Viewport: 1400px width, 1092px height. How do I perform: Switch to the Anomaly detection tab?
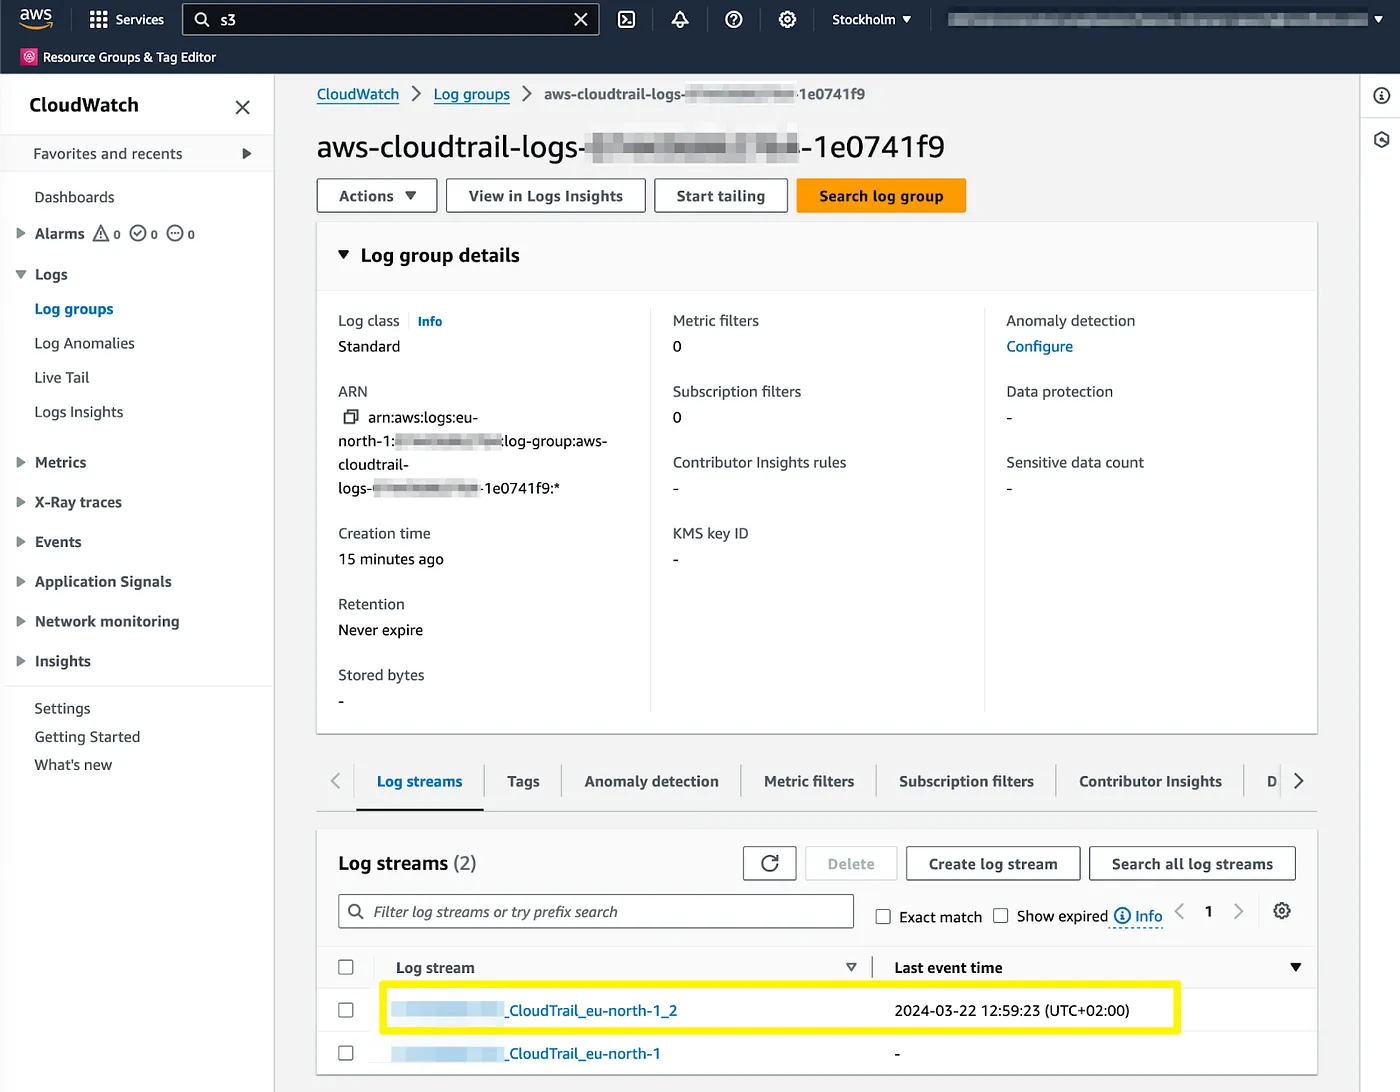pos(651,781)
